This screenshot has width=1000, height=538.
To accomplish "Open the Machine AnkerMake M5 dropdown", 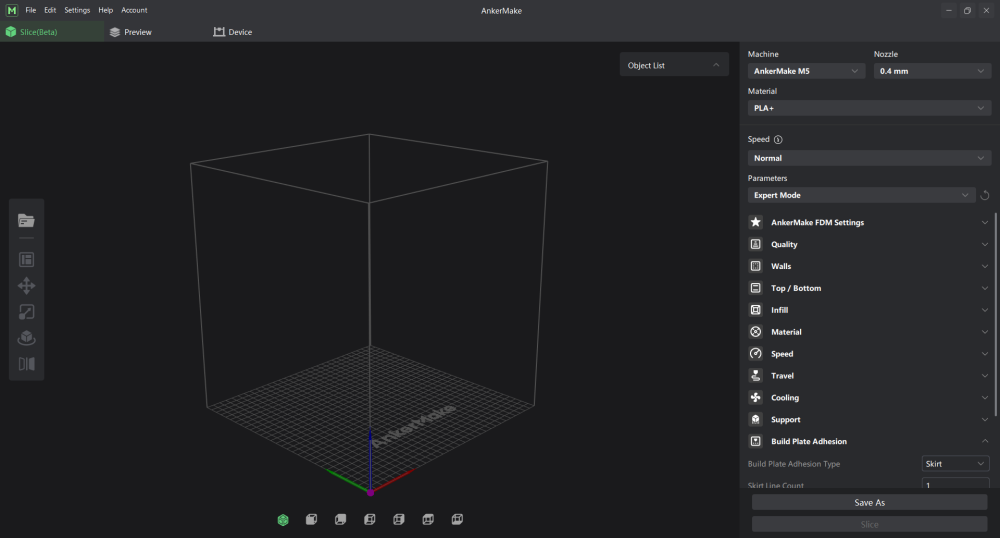I will coord(806,71).
